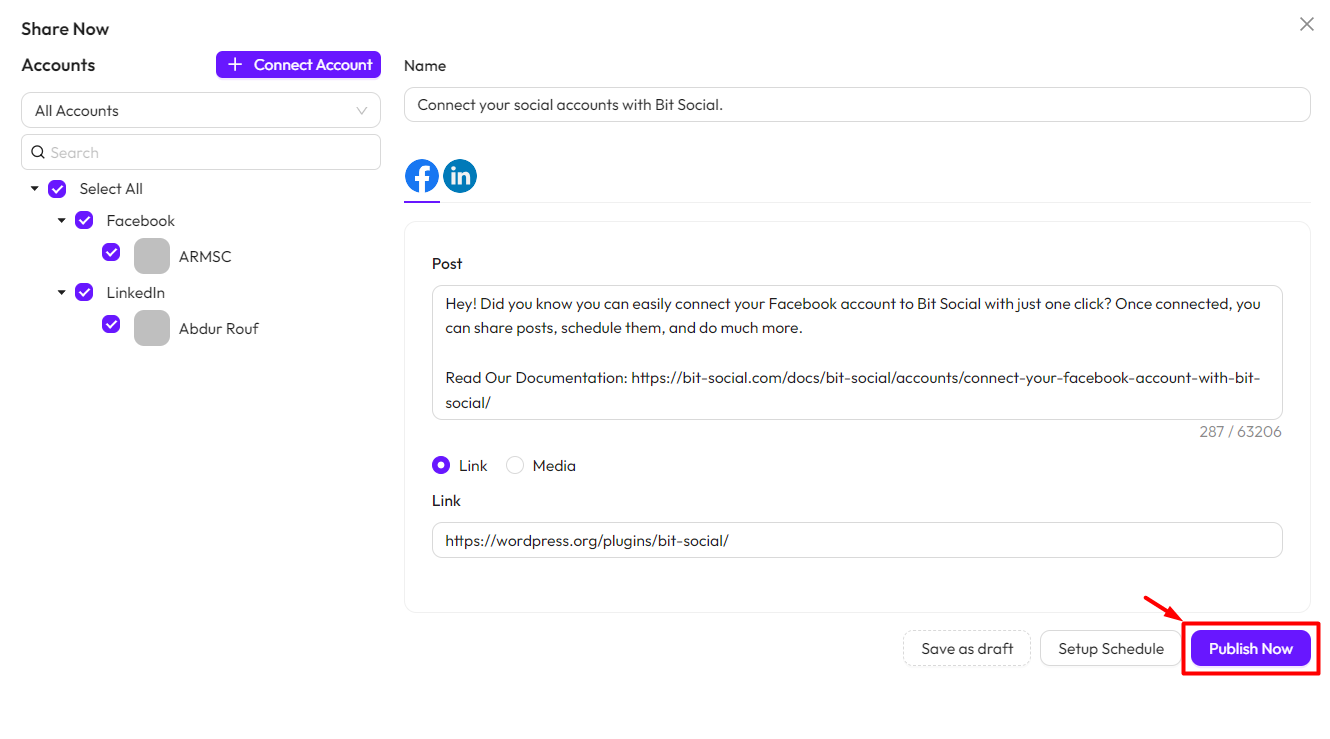Viewport: 1330px width, 739px height.
Task: Select the Media radio option
Action: tap(515, 465)
